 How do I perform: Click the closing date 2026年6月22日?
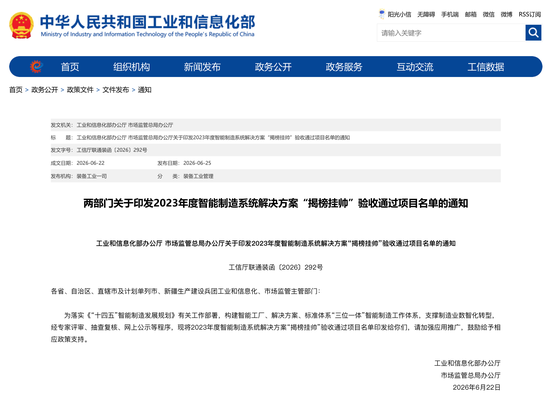(x=476, y=387)
